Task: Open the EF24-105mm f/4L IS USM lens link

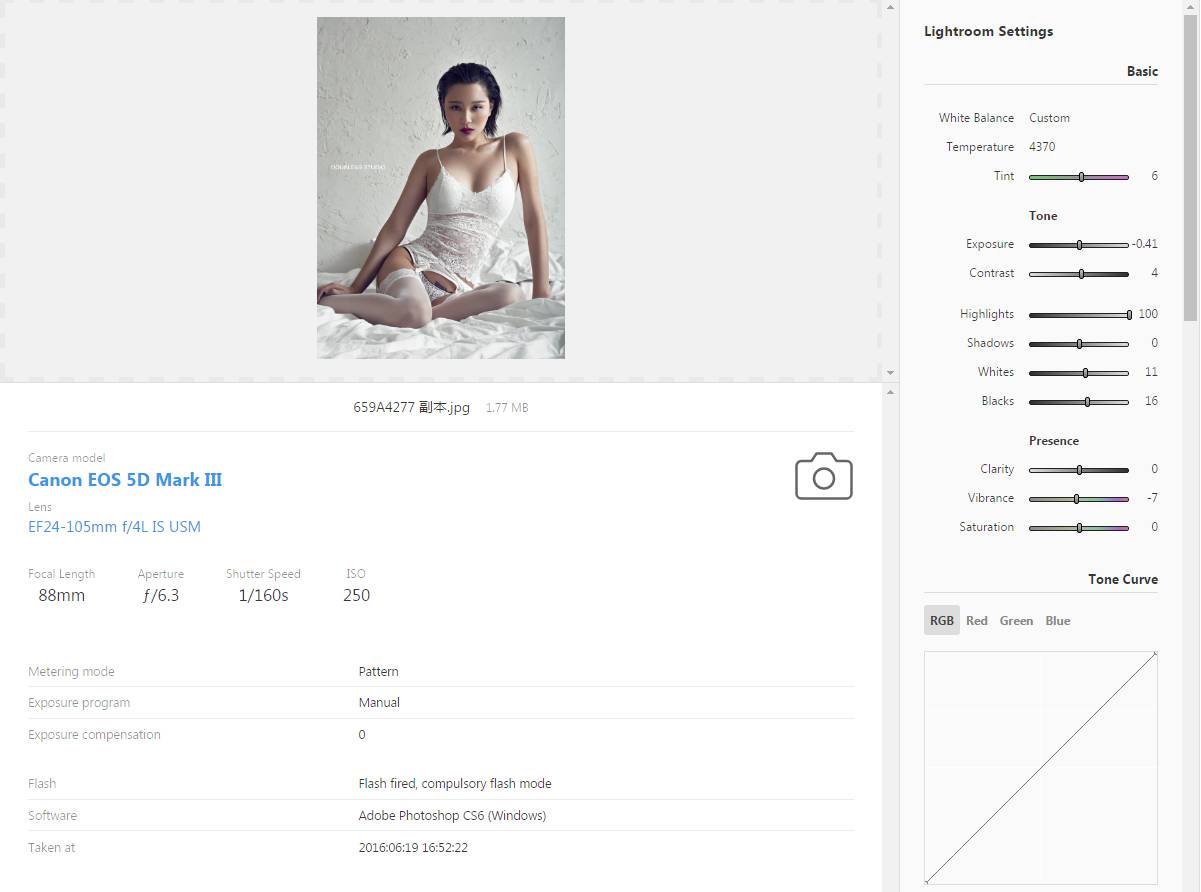Action: 114,527
